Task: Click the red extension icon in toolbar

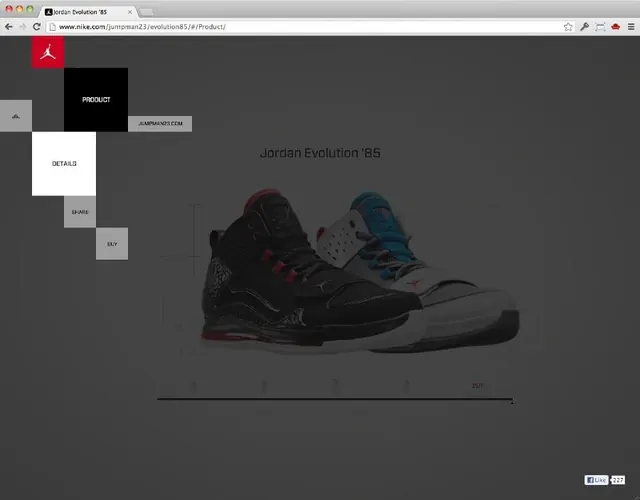Action: point(616,27)
